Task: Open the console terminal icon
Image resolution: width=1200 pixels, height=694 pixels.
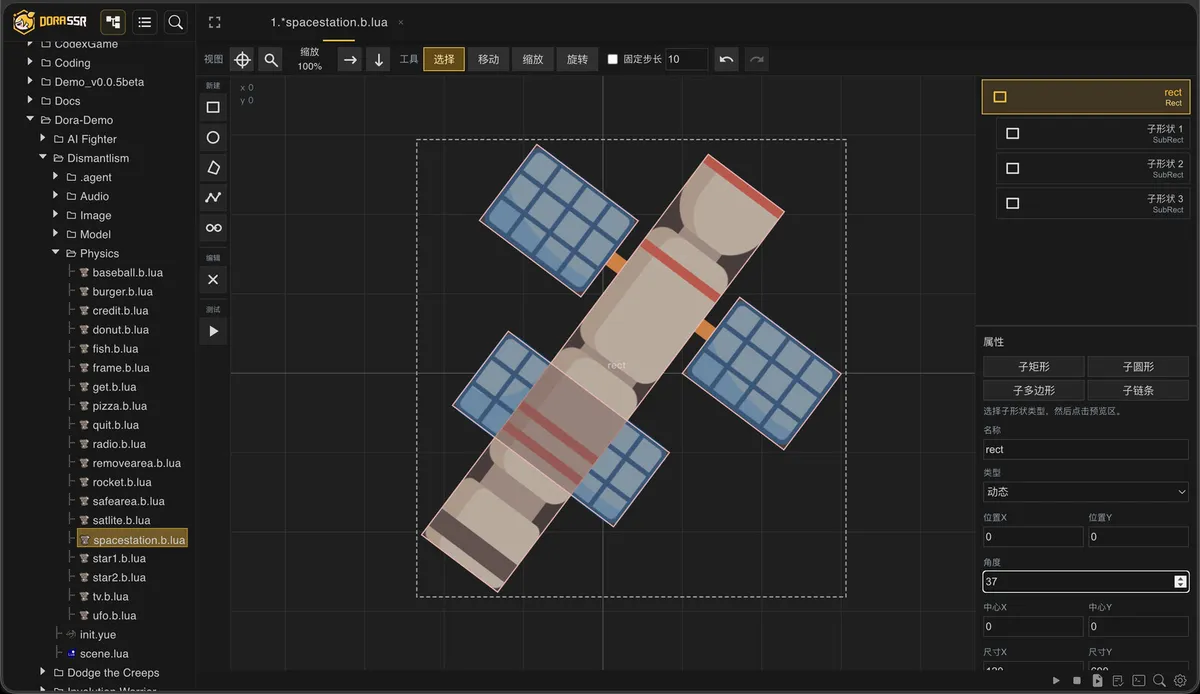Action: click(1139, 681)
